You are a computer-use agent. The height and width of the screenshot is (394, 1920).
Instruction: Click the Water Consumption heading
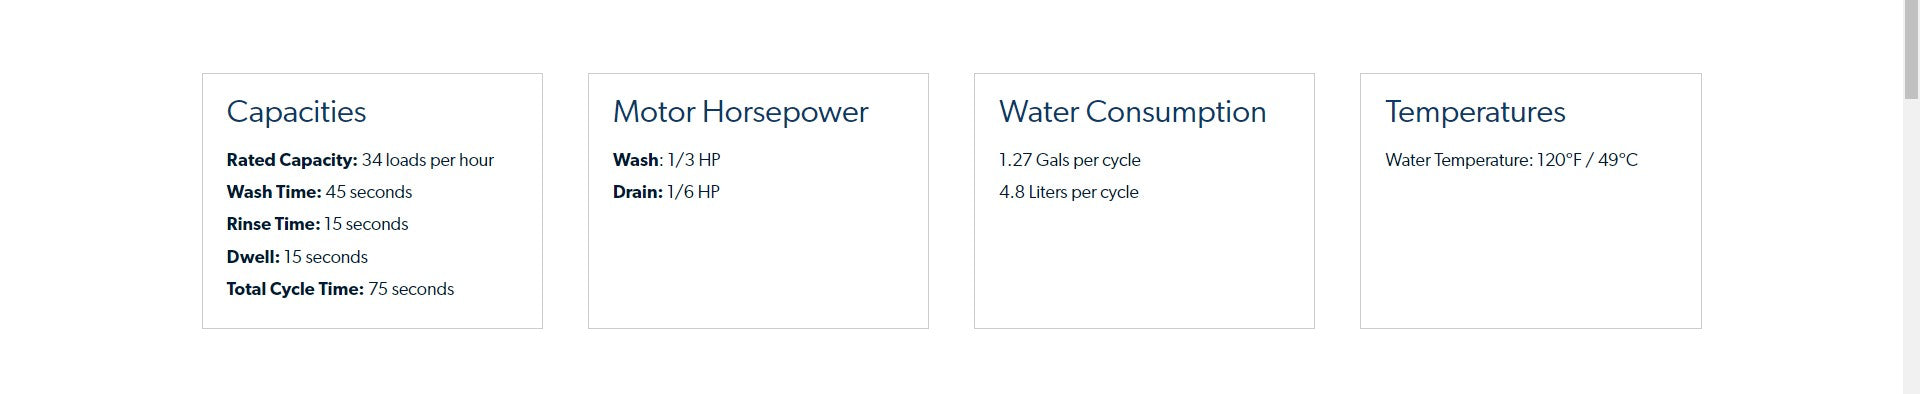(x=1132, y=112)
